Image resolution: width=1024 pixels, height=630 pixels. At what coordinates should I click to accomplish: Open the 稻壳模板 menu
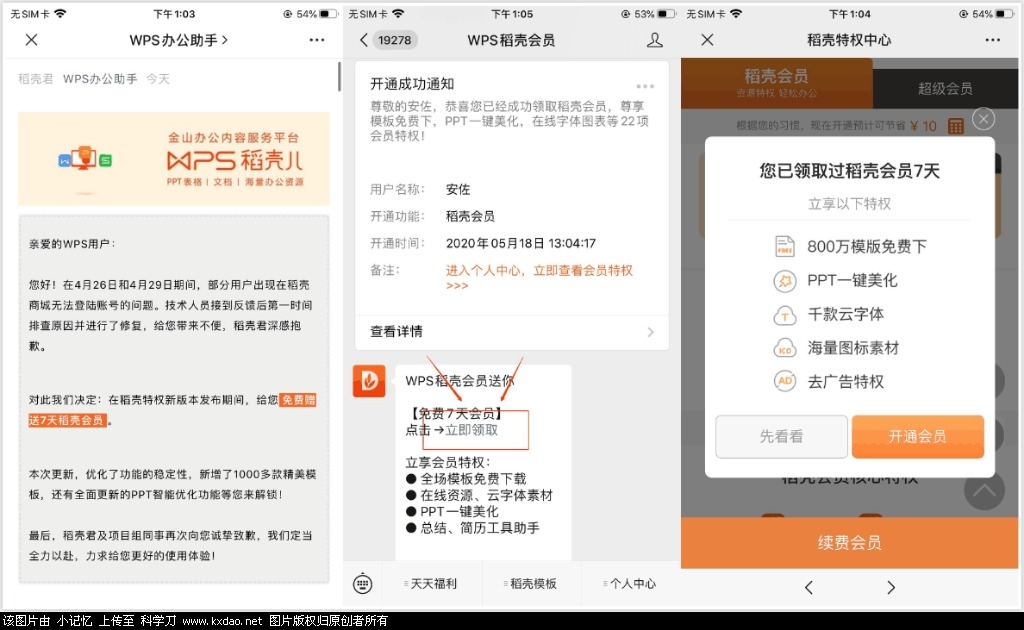pos(532,584)
